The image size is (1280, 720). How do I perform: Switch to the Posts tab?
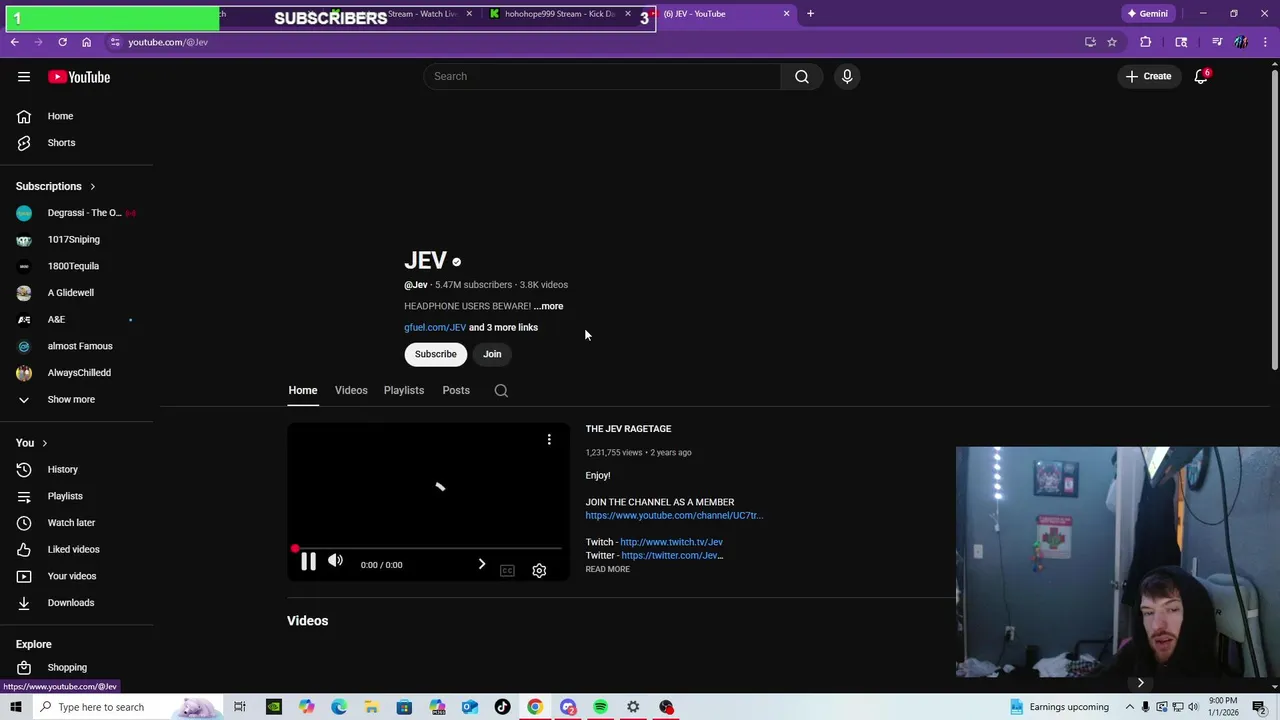pos(456,390)
